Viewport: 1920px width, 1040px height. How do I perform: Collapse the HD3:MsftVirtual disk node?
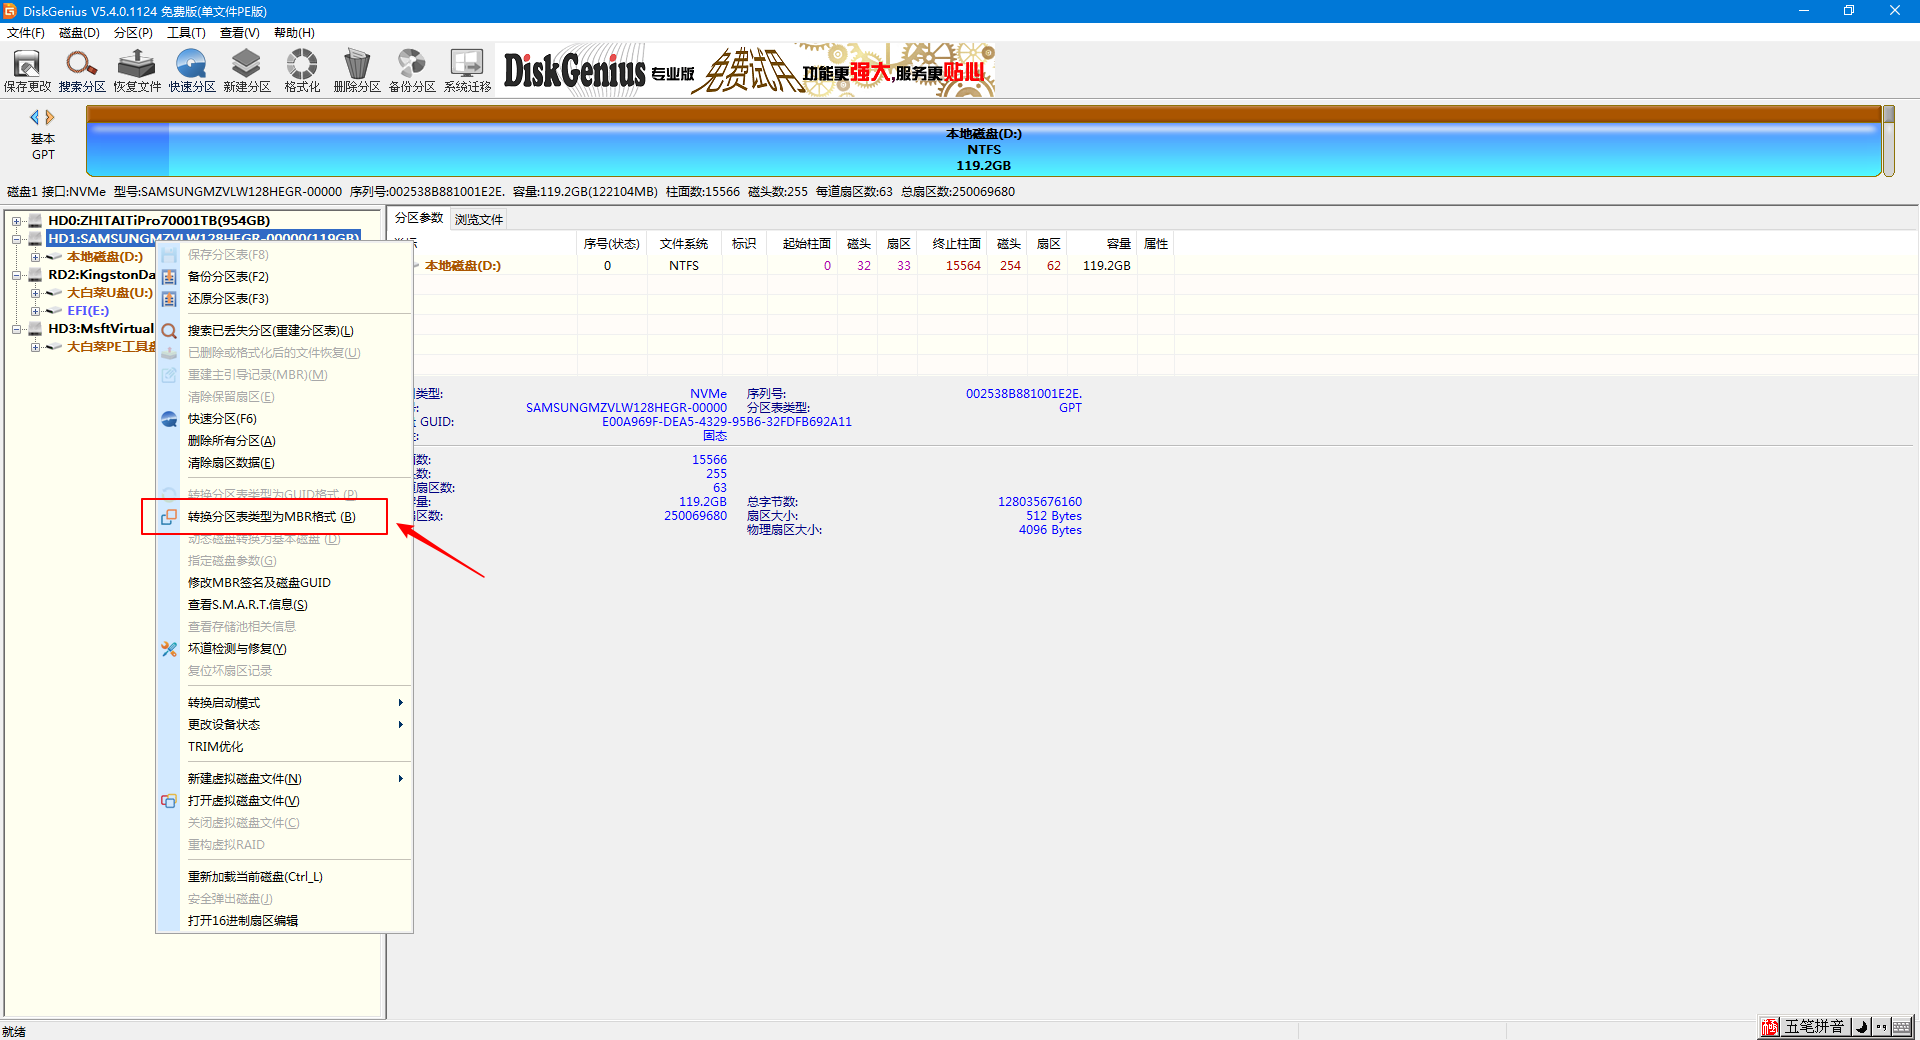[17, 329]
